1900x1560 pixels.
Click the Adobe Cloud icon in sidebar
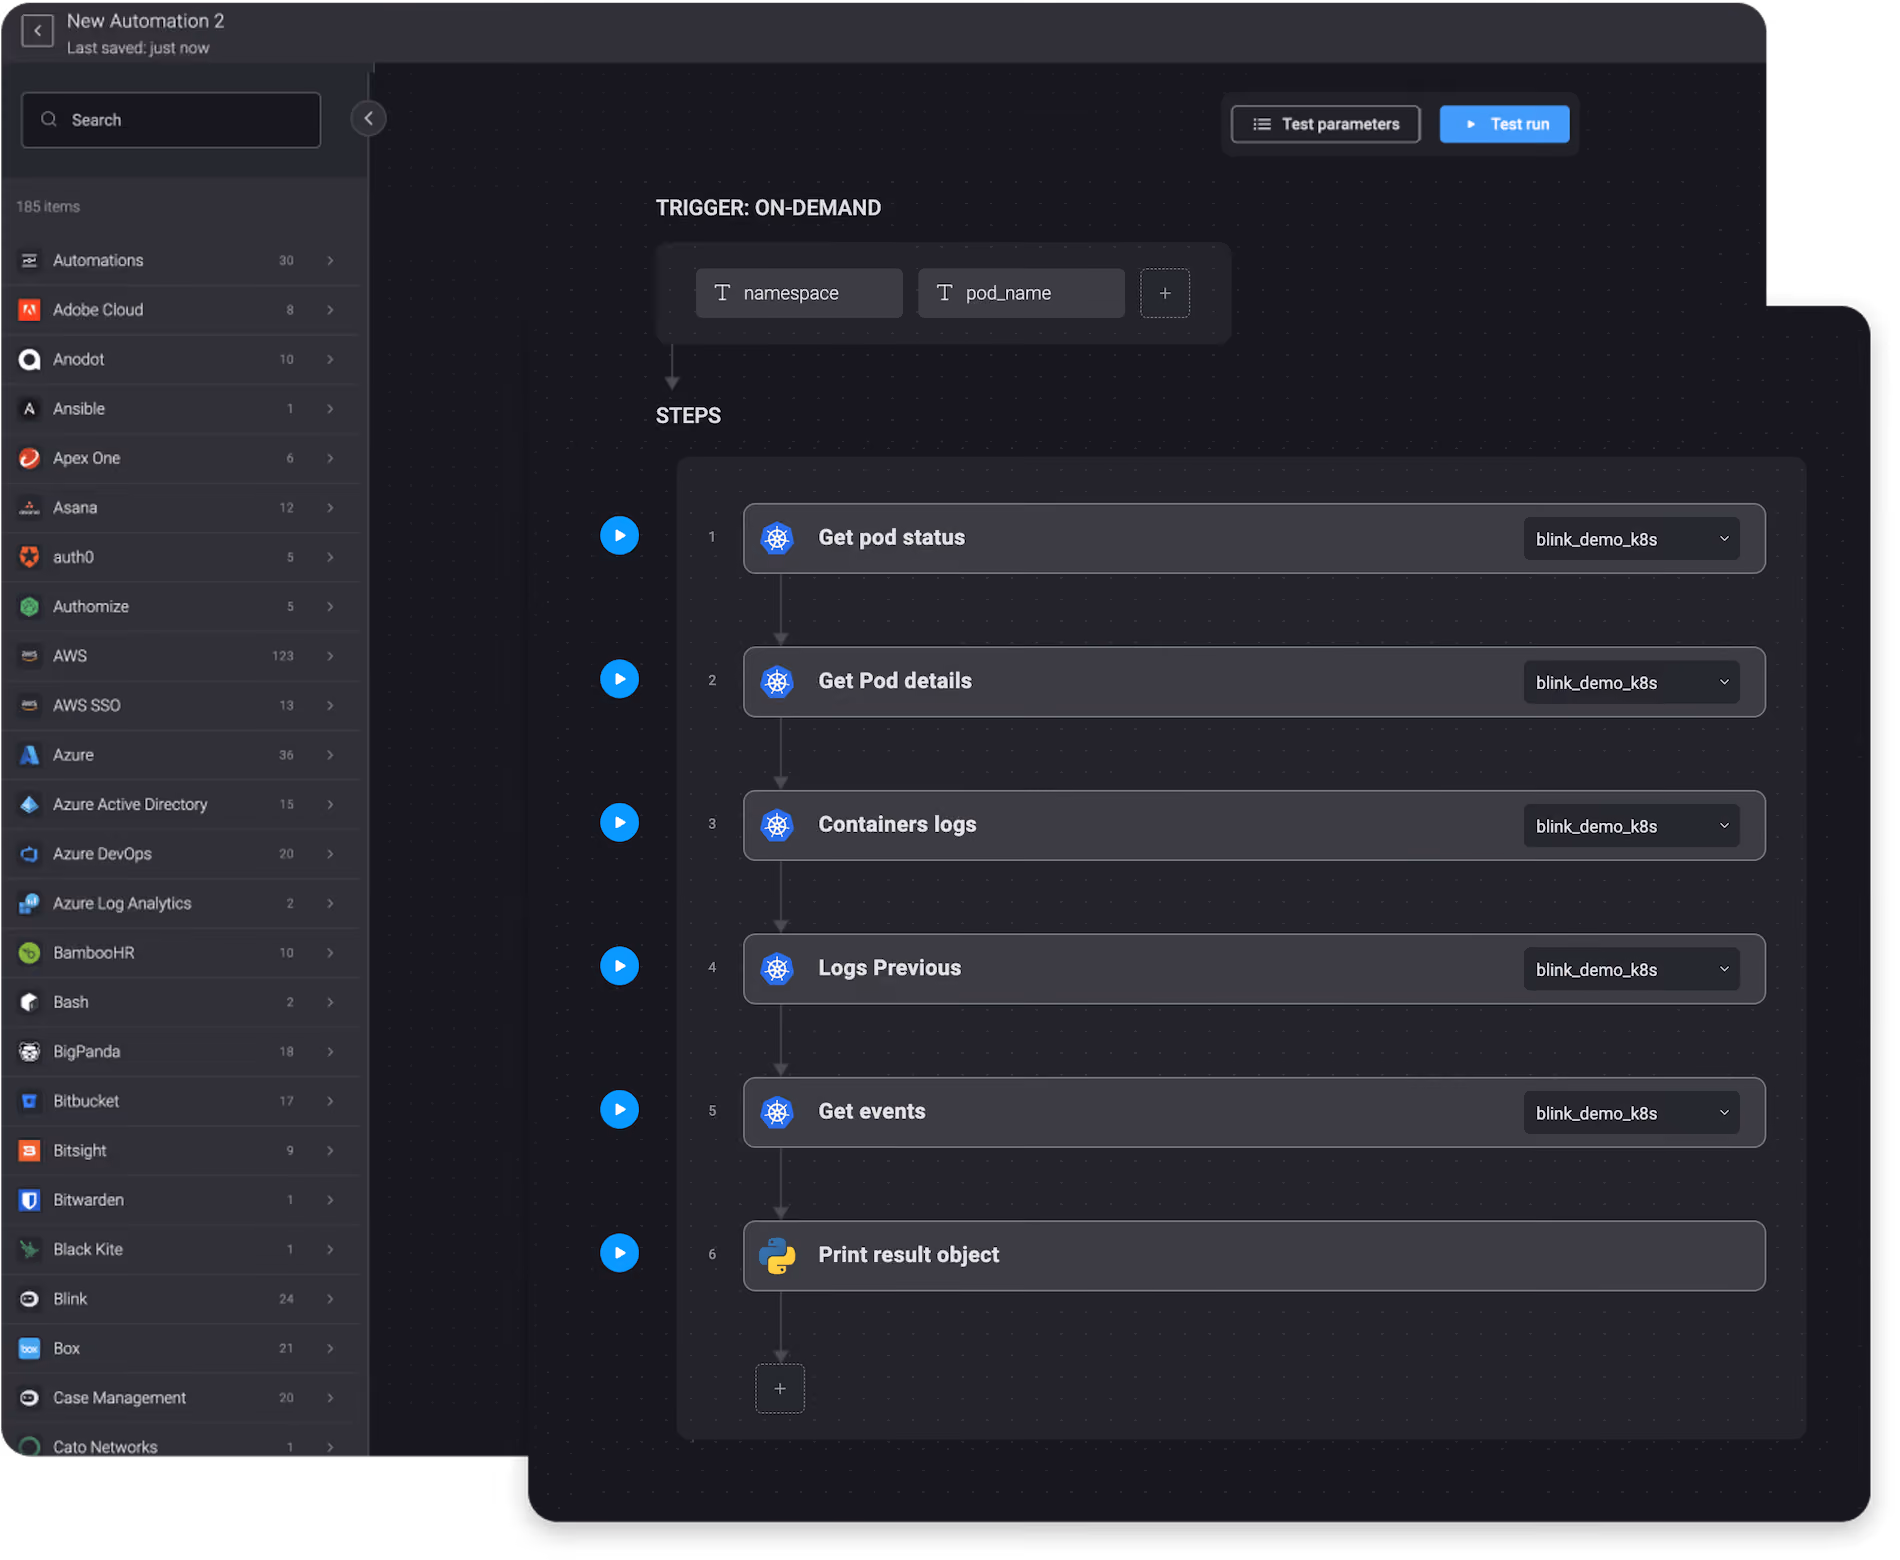tap(30, 310)
